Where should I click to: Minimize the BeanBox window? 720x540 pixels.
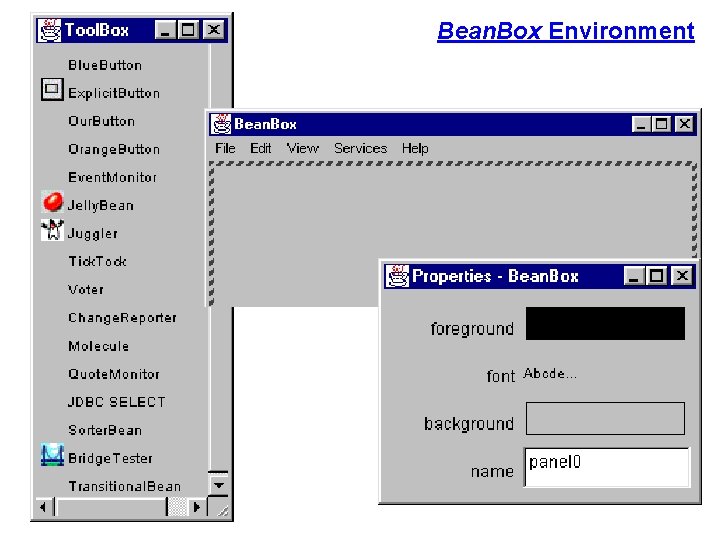tap(641, 124)
